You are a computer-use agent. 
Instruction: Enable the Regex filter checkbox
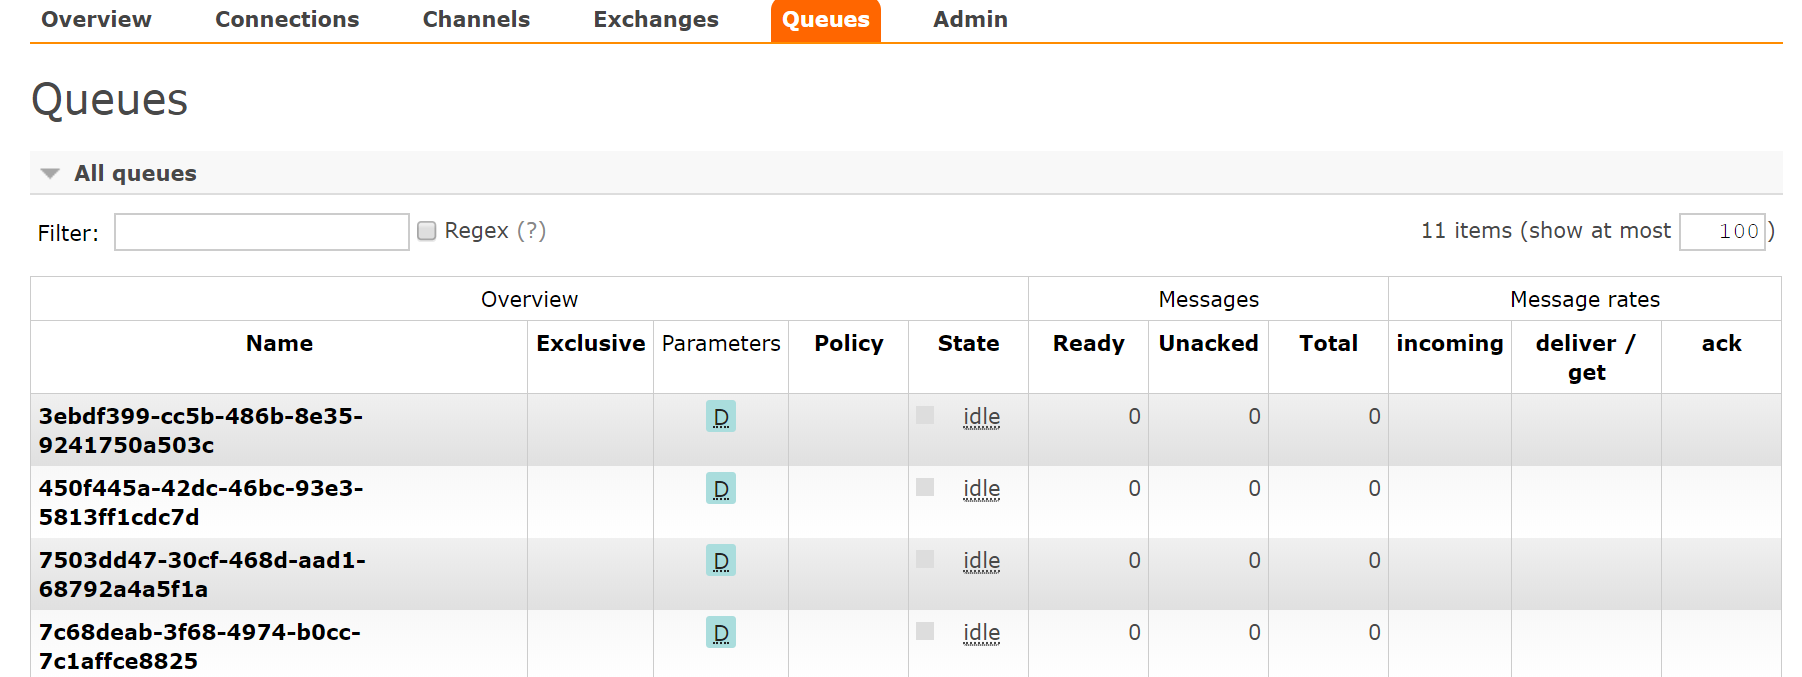pos(427,231)
